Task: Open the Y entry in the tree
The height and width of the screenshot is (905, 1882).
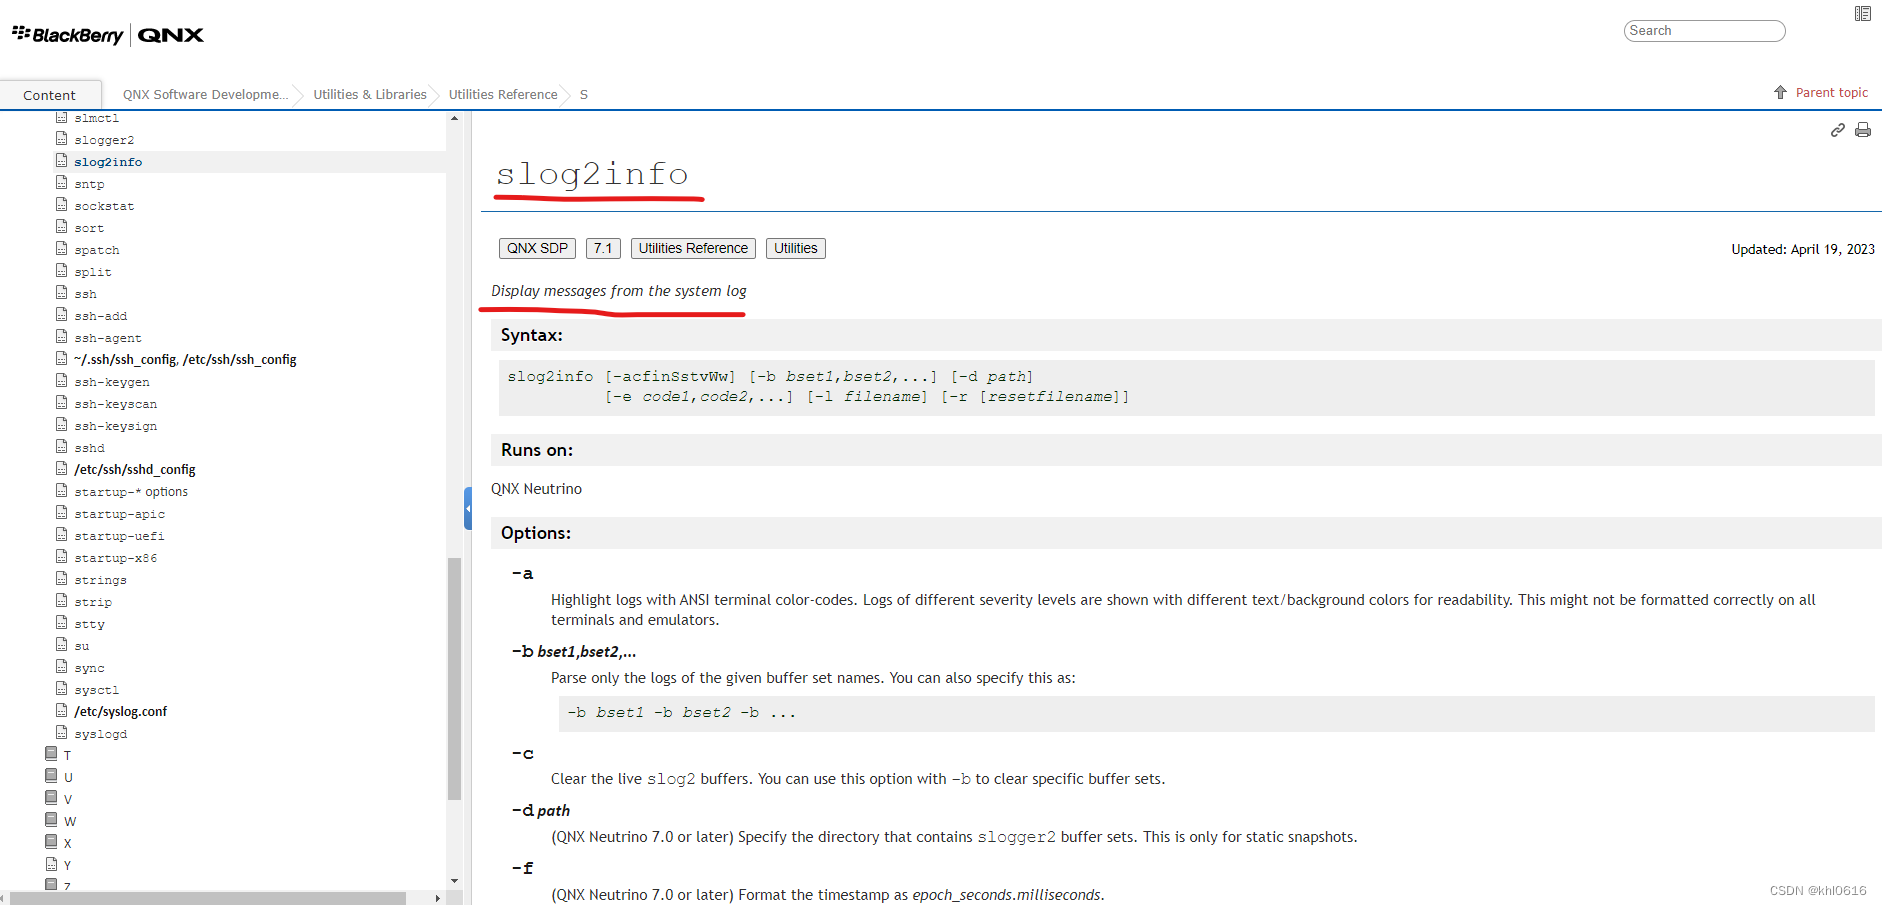Action: (x=67, y=865)
